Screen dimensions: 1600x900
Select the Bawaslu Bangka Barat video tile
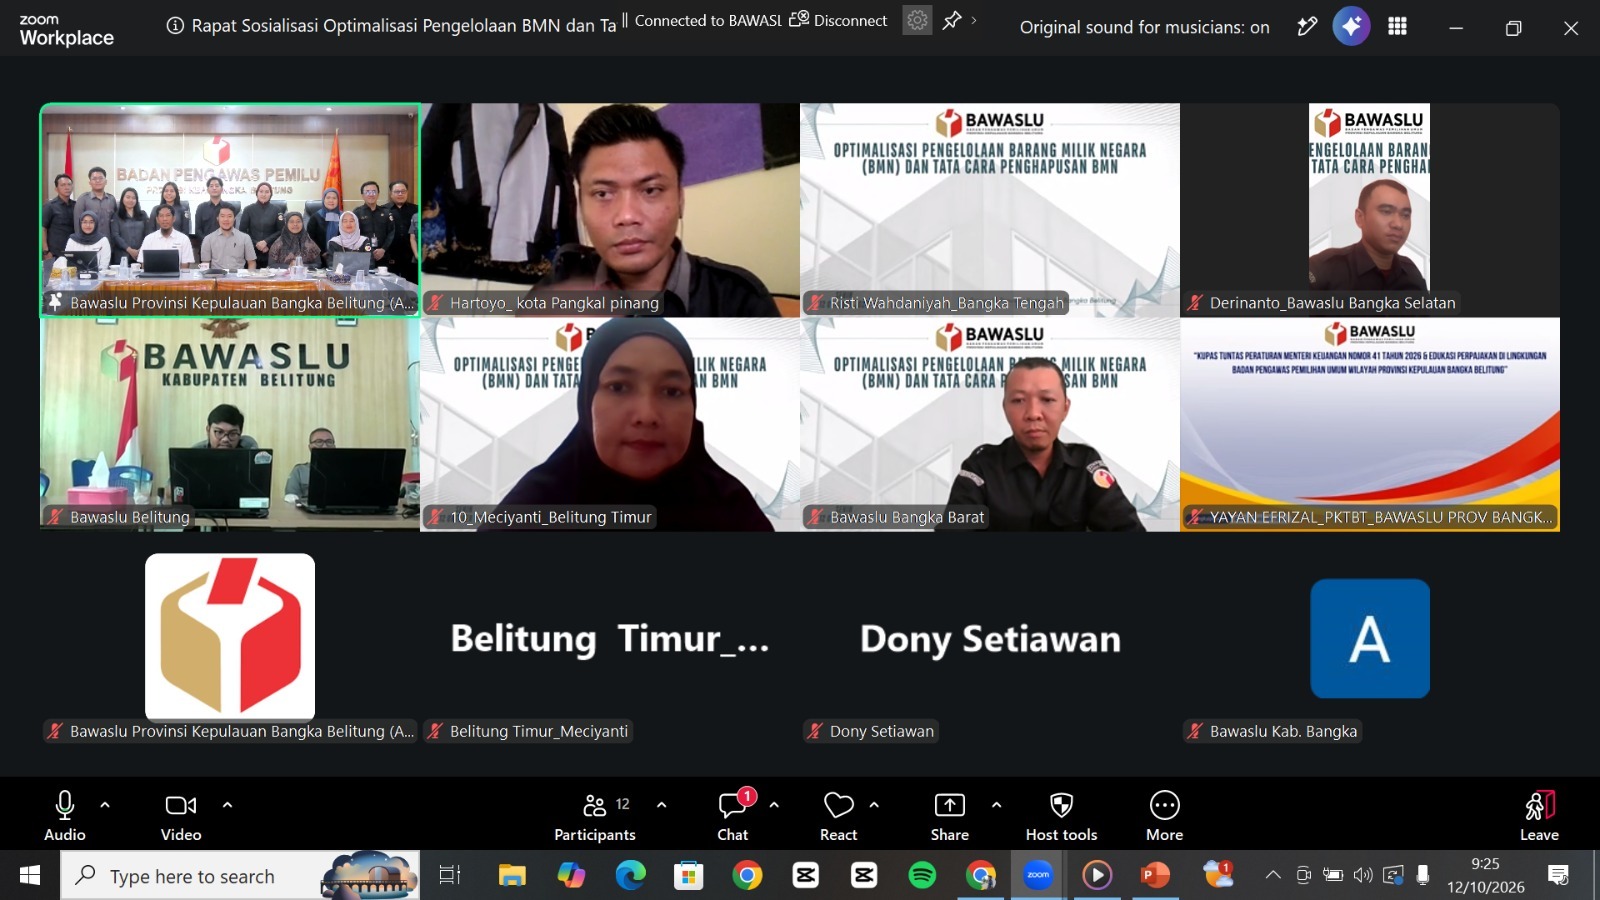tap(990, 424)
